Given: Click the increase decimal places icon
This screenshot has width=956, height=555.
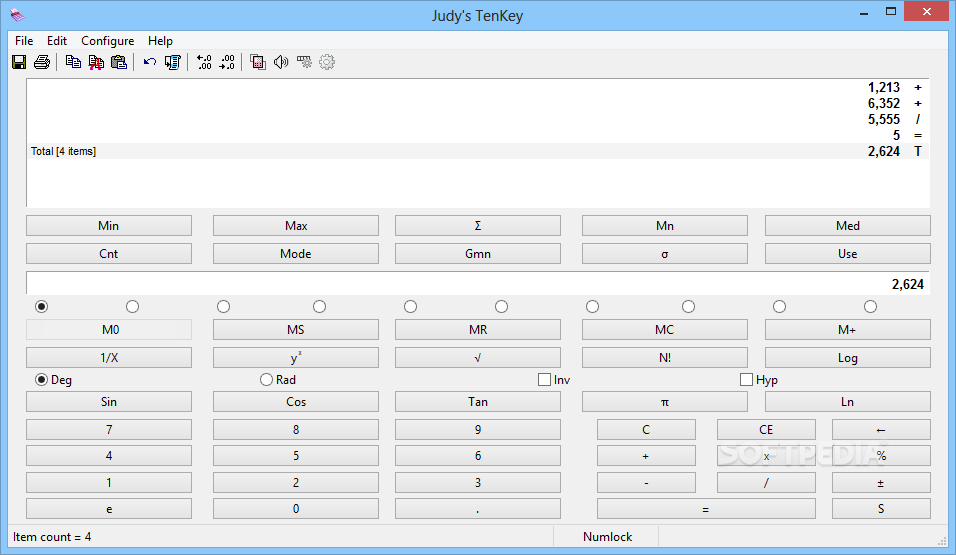Looking at the screenshot, I should pyautogui.click(x=204, y=62).
